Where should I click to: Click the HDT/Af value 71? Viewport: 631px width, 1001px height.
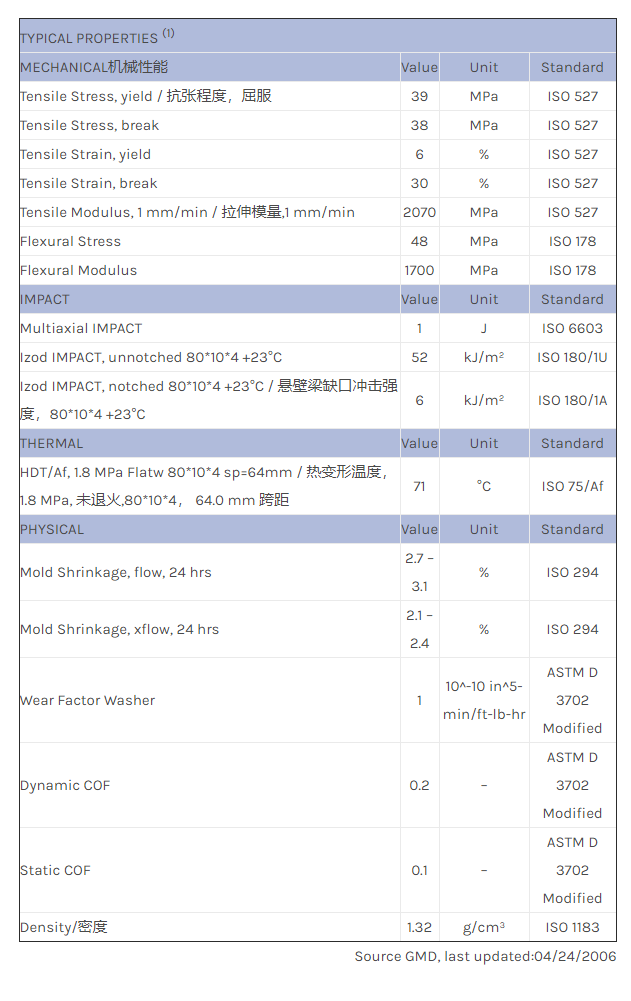click(419, 486)
